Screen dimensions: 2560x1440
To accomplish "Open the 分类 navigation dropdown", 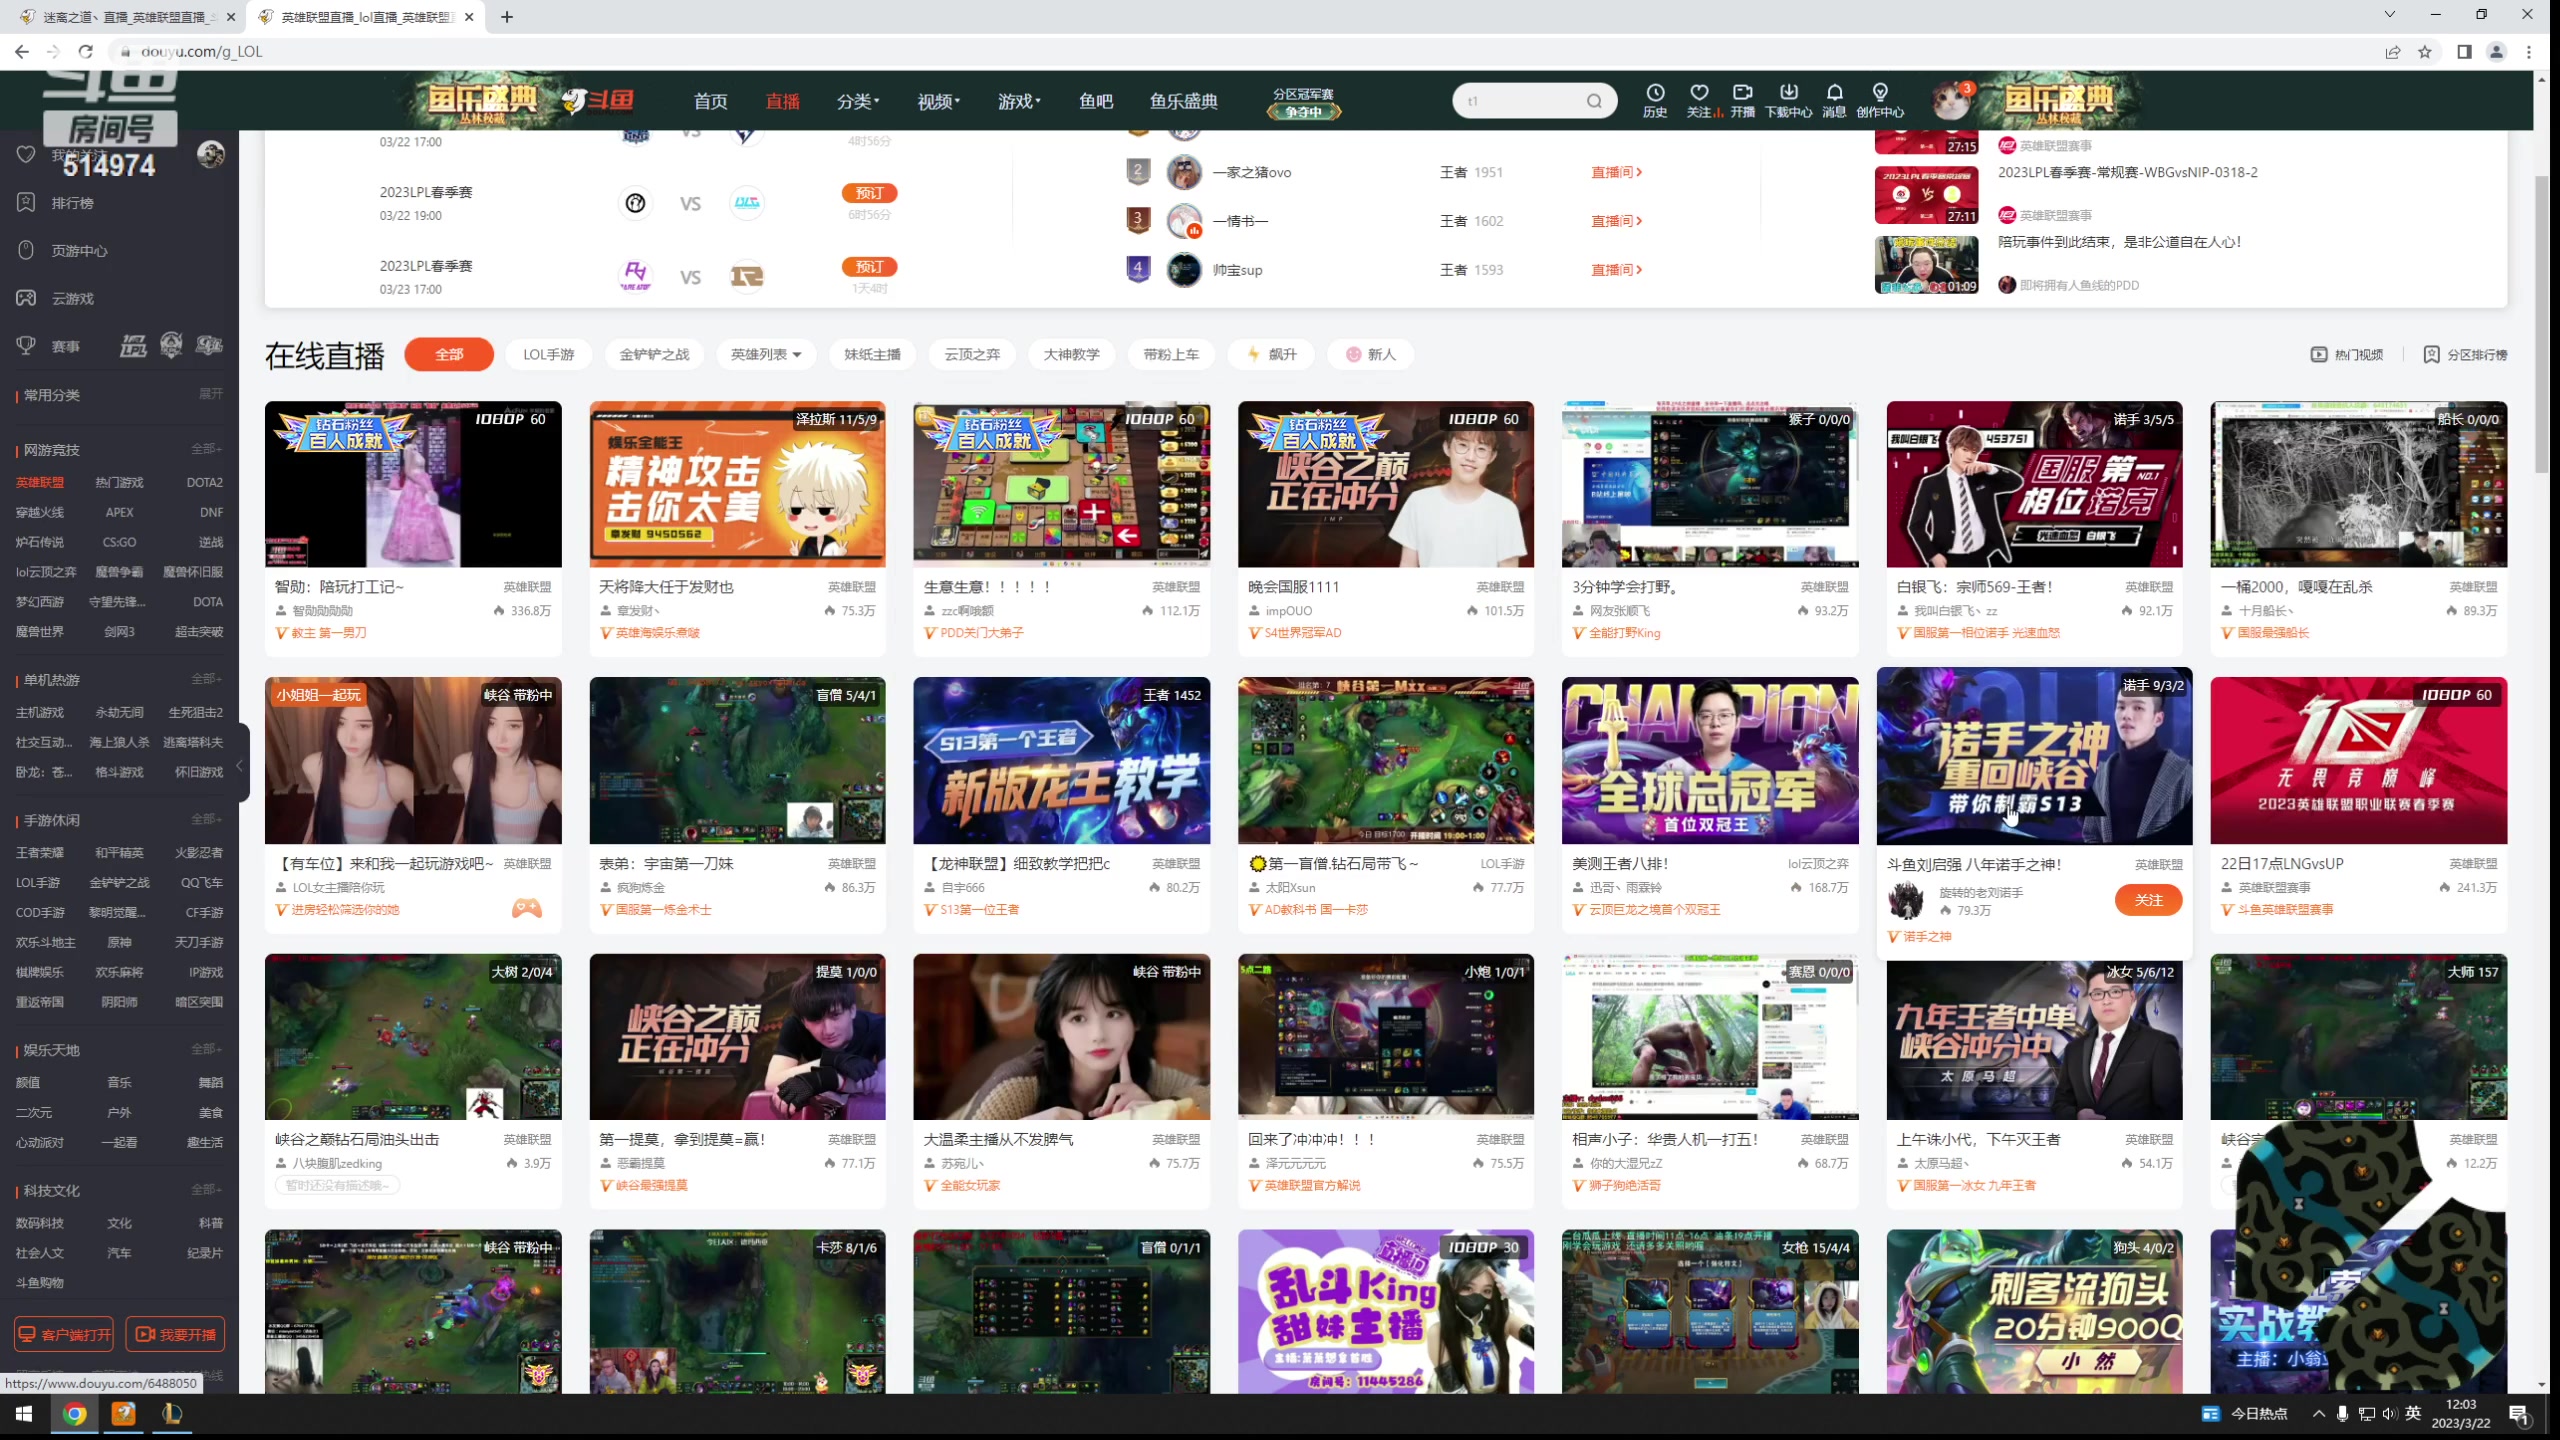I will [x=858, y=101].
